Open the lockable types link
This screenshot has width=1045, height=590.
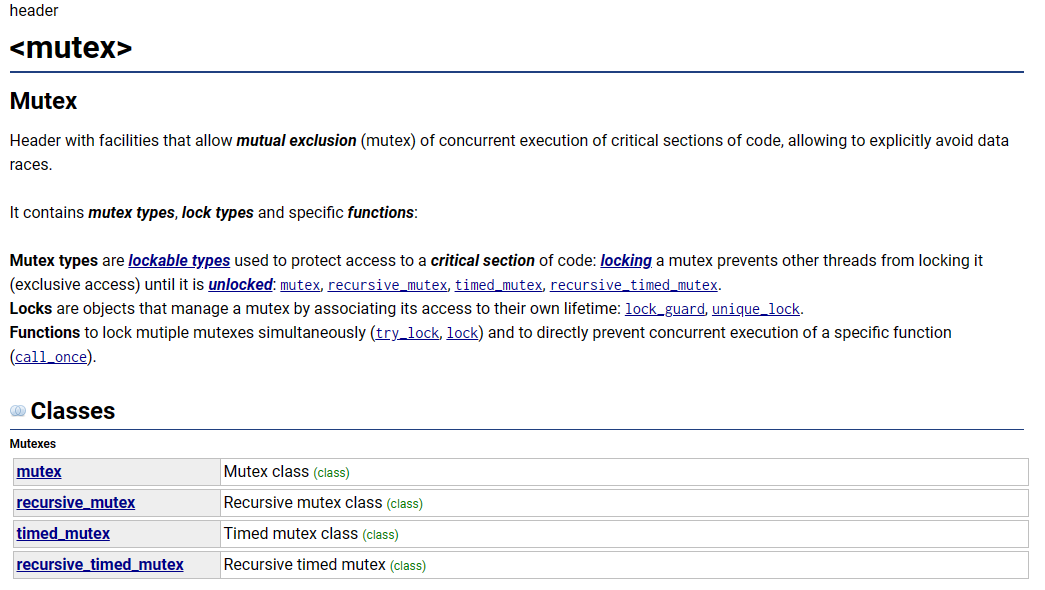(179, 261)
